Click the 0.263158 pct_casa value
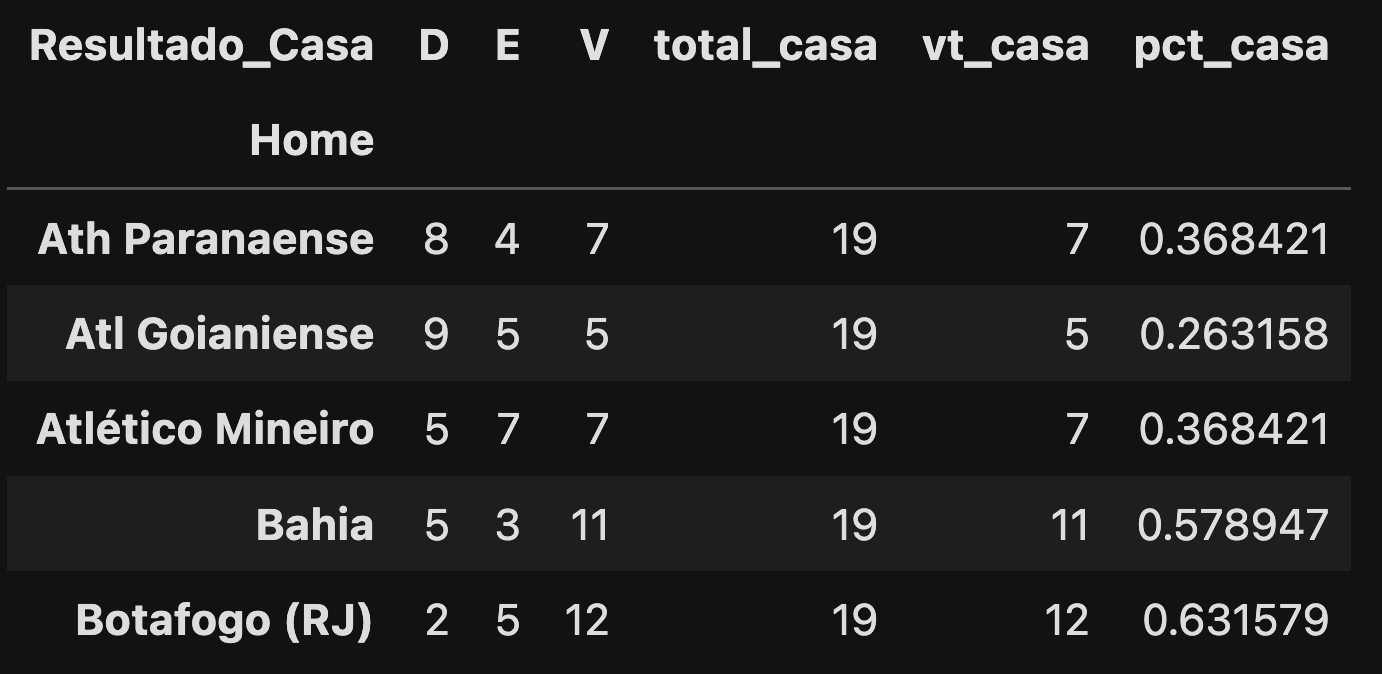 point(1234,333)
